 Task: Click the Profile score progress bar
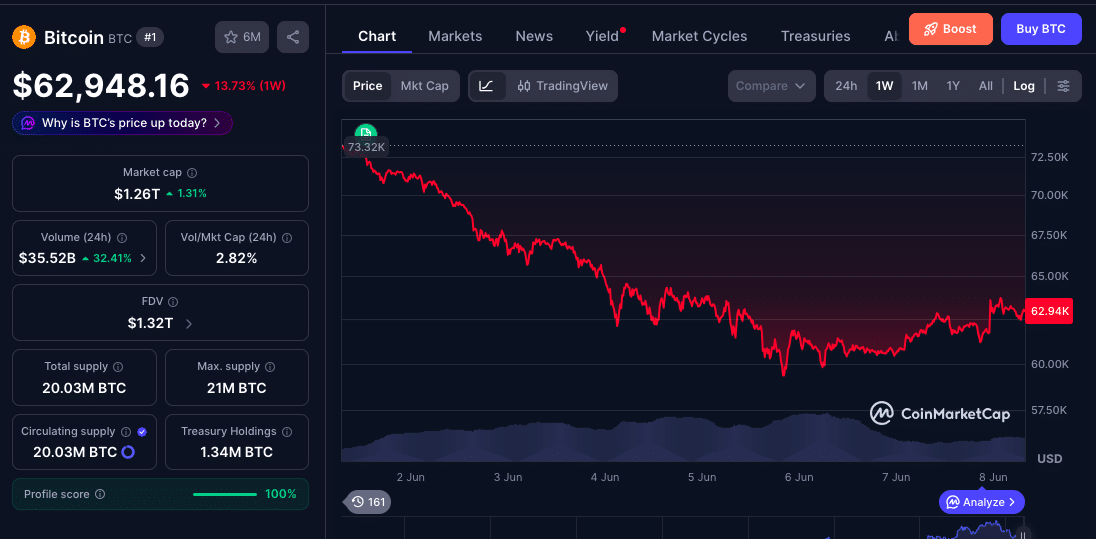point(225,494)
